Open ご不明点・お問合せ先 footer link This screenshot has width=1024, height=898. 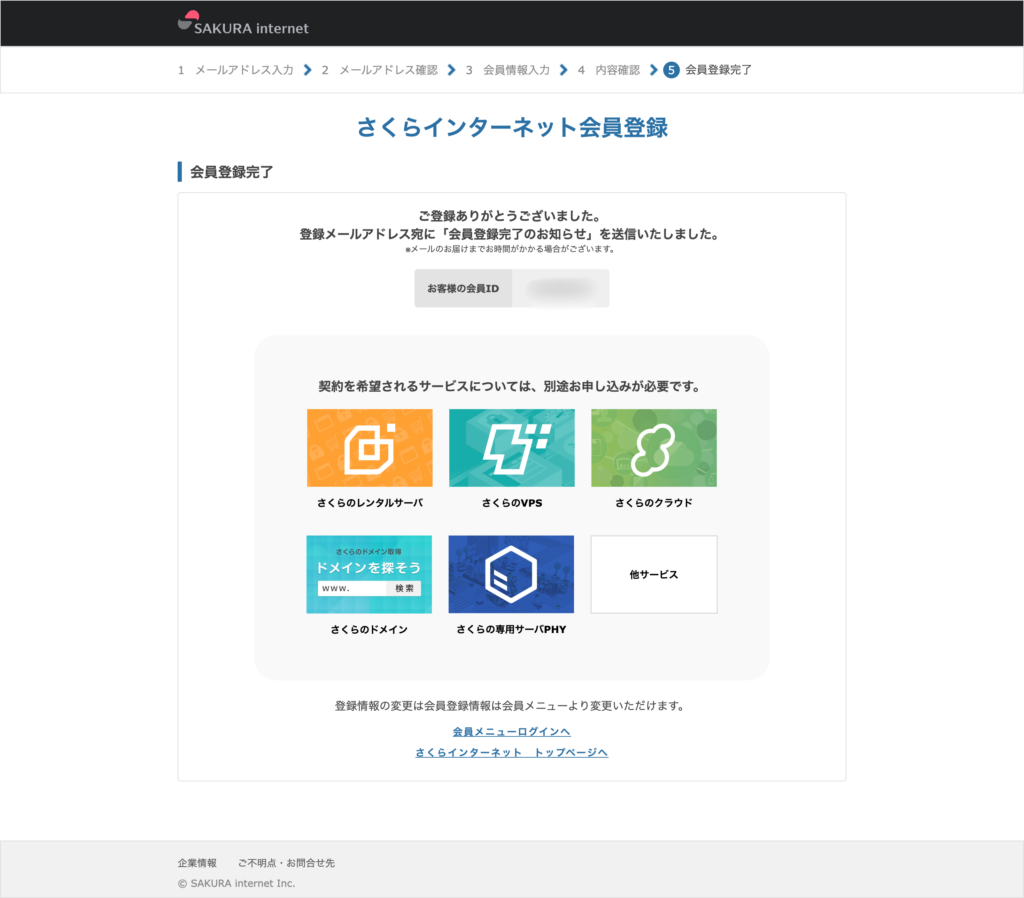click(x=286, y=863)
